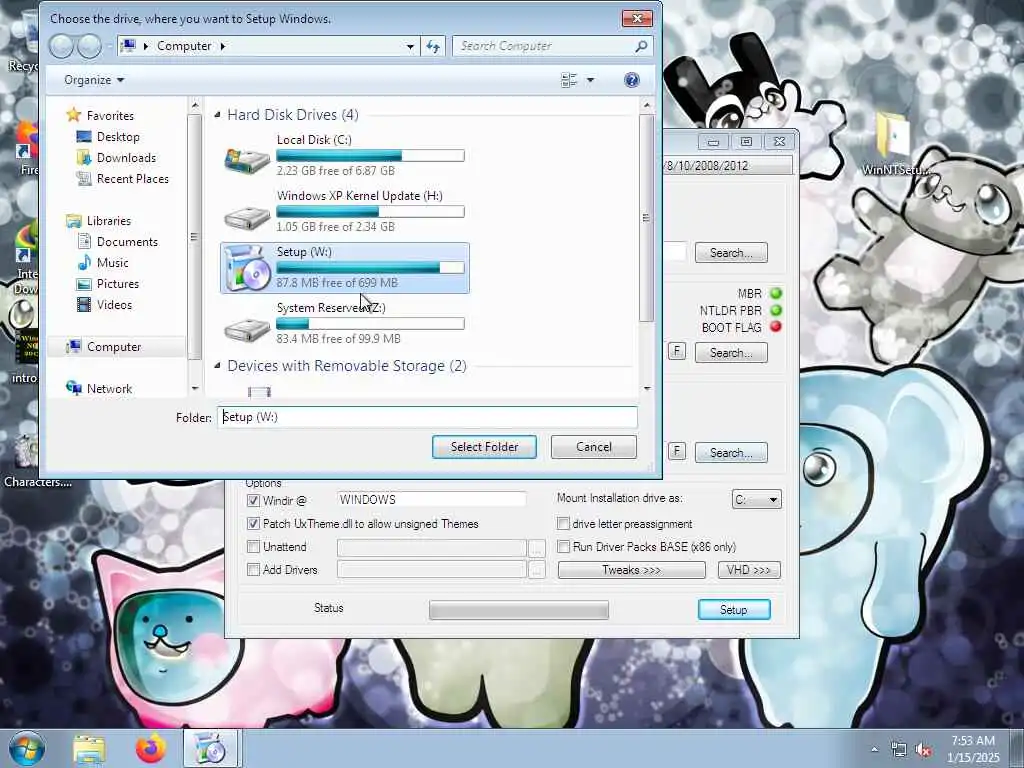This screenshot has height=768, width=1024.
Task: Click file list vertical scrollbar
Action: (x=647, y=217)
